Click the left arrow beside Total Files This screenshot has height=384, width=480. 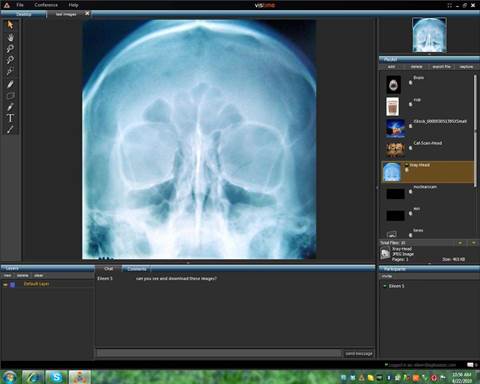[x=460, y=243]
